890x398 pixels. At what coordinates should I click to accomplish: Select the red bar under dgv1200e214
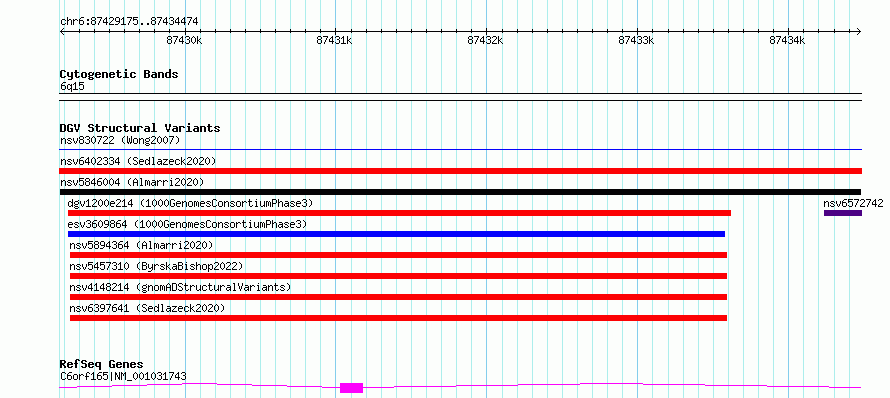pyautogui.click(x=399, y=213)
